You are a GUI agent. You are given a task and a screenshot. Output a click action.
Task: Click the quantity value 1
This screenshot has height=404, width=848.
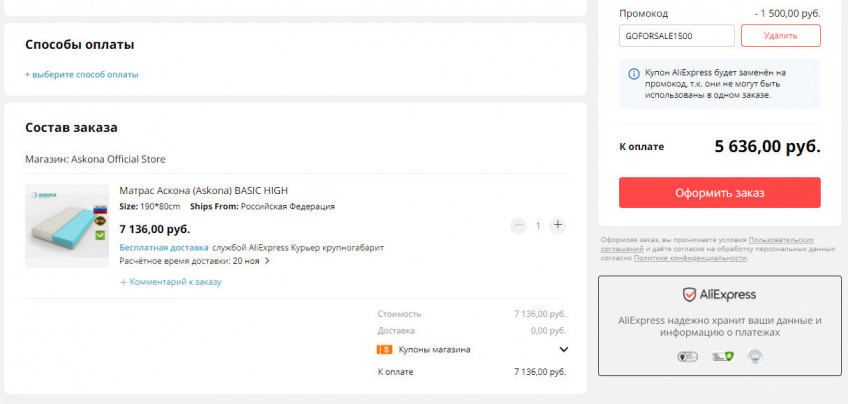click(x=538, y=226)
